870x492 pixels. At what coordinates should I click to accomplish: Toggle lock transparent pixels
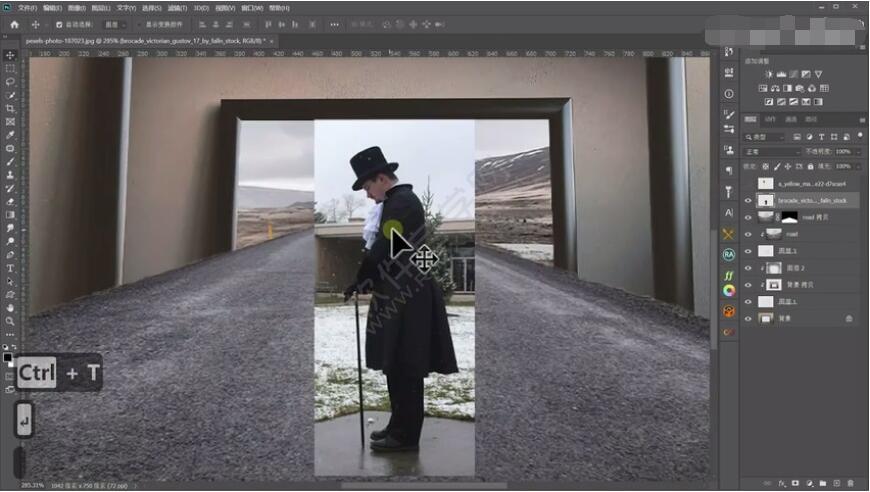click(766, 166)
